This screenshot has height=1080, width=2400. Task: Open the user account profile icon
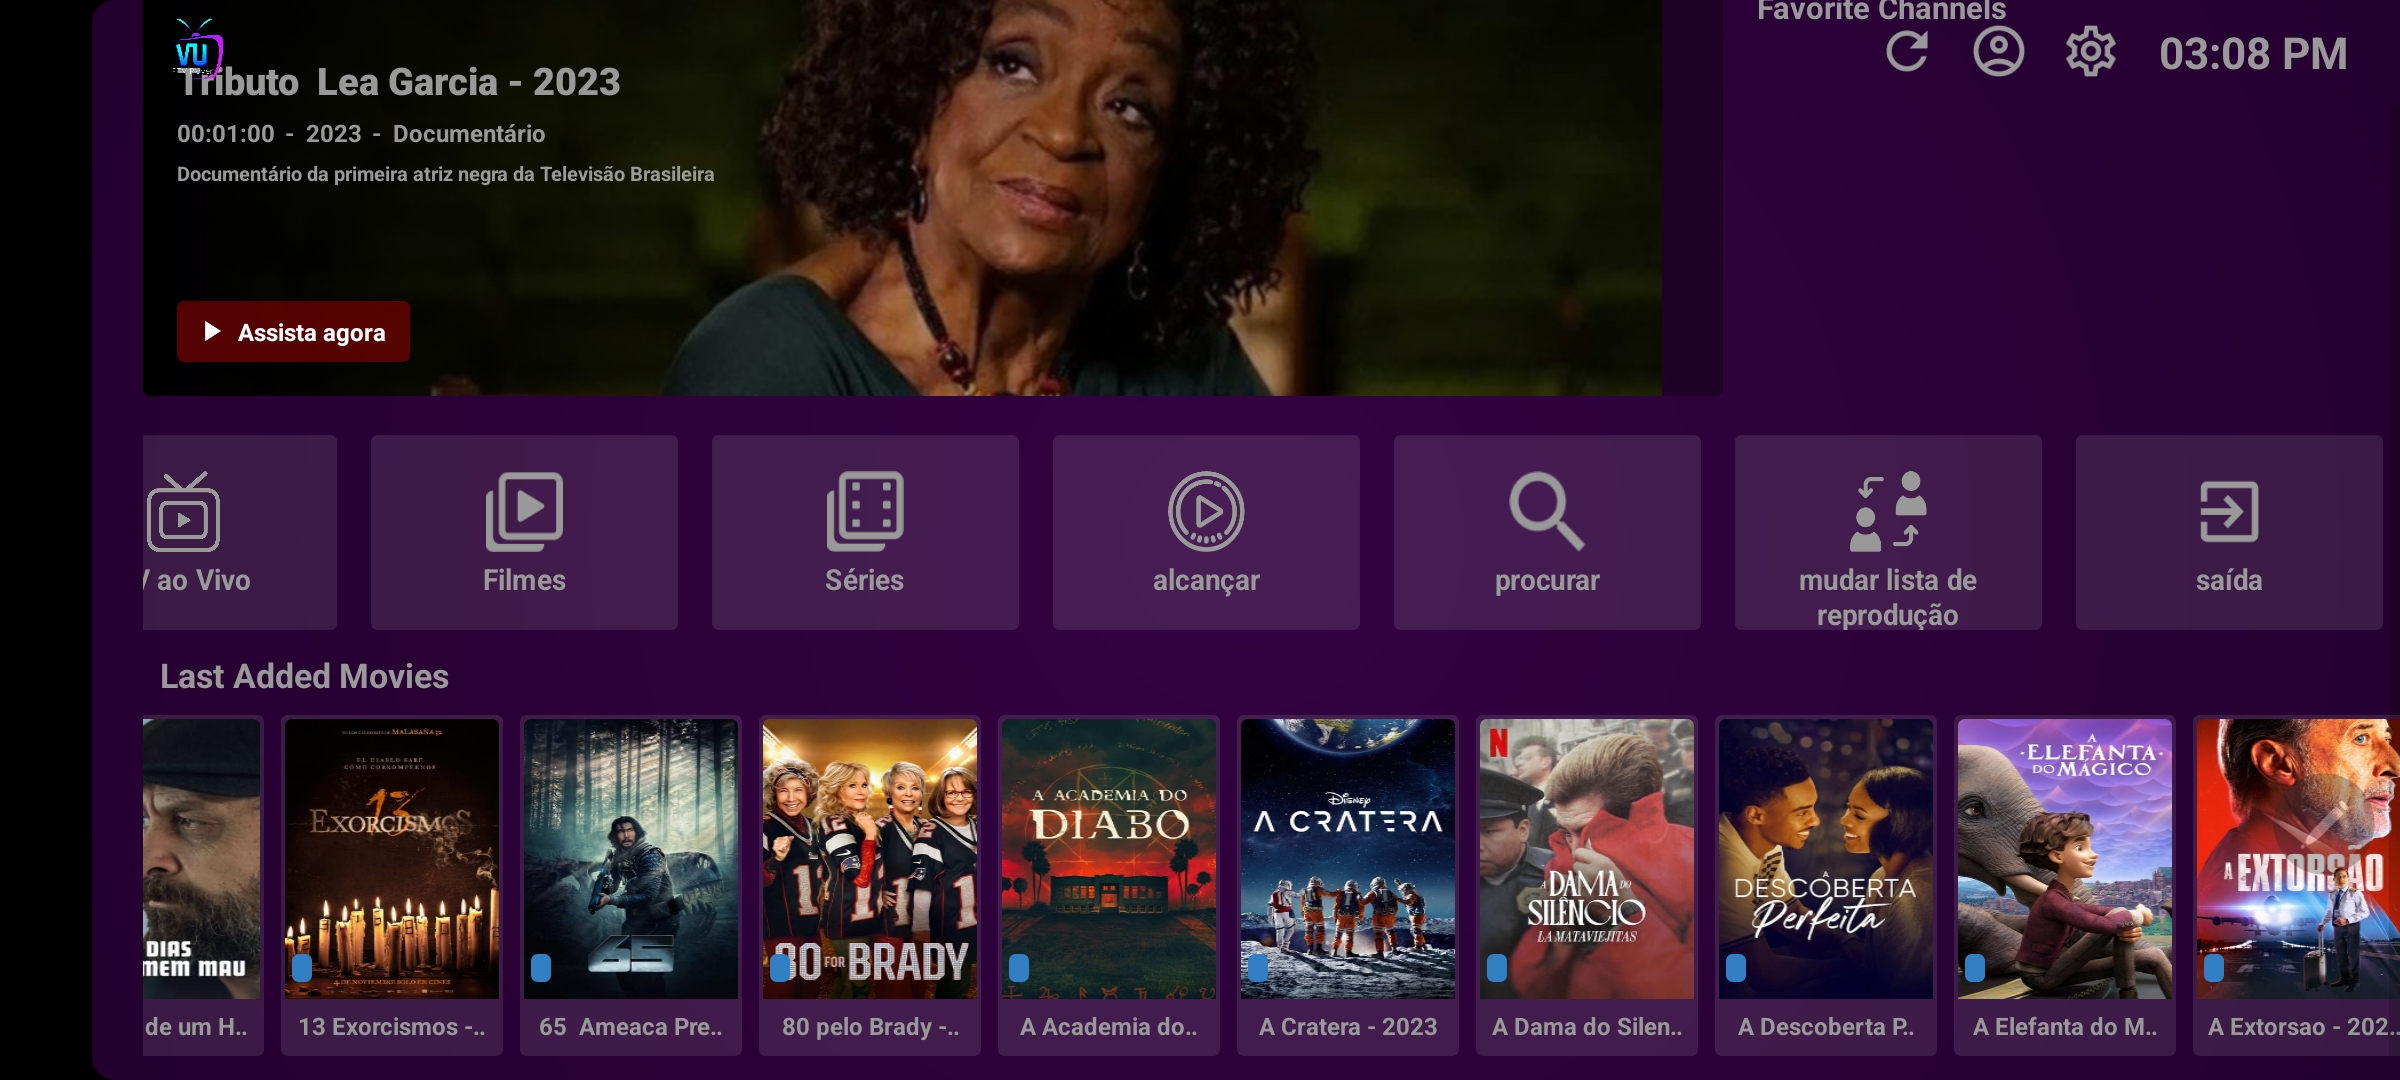click(x=1998, y=52)
